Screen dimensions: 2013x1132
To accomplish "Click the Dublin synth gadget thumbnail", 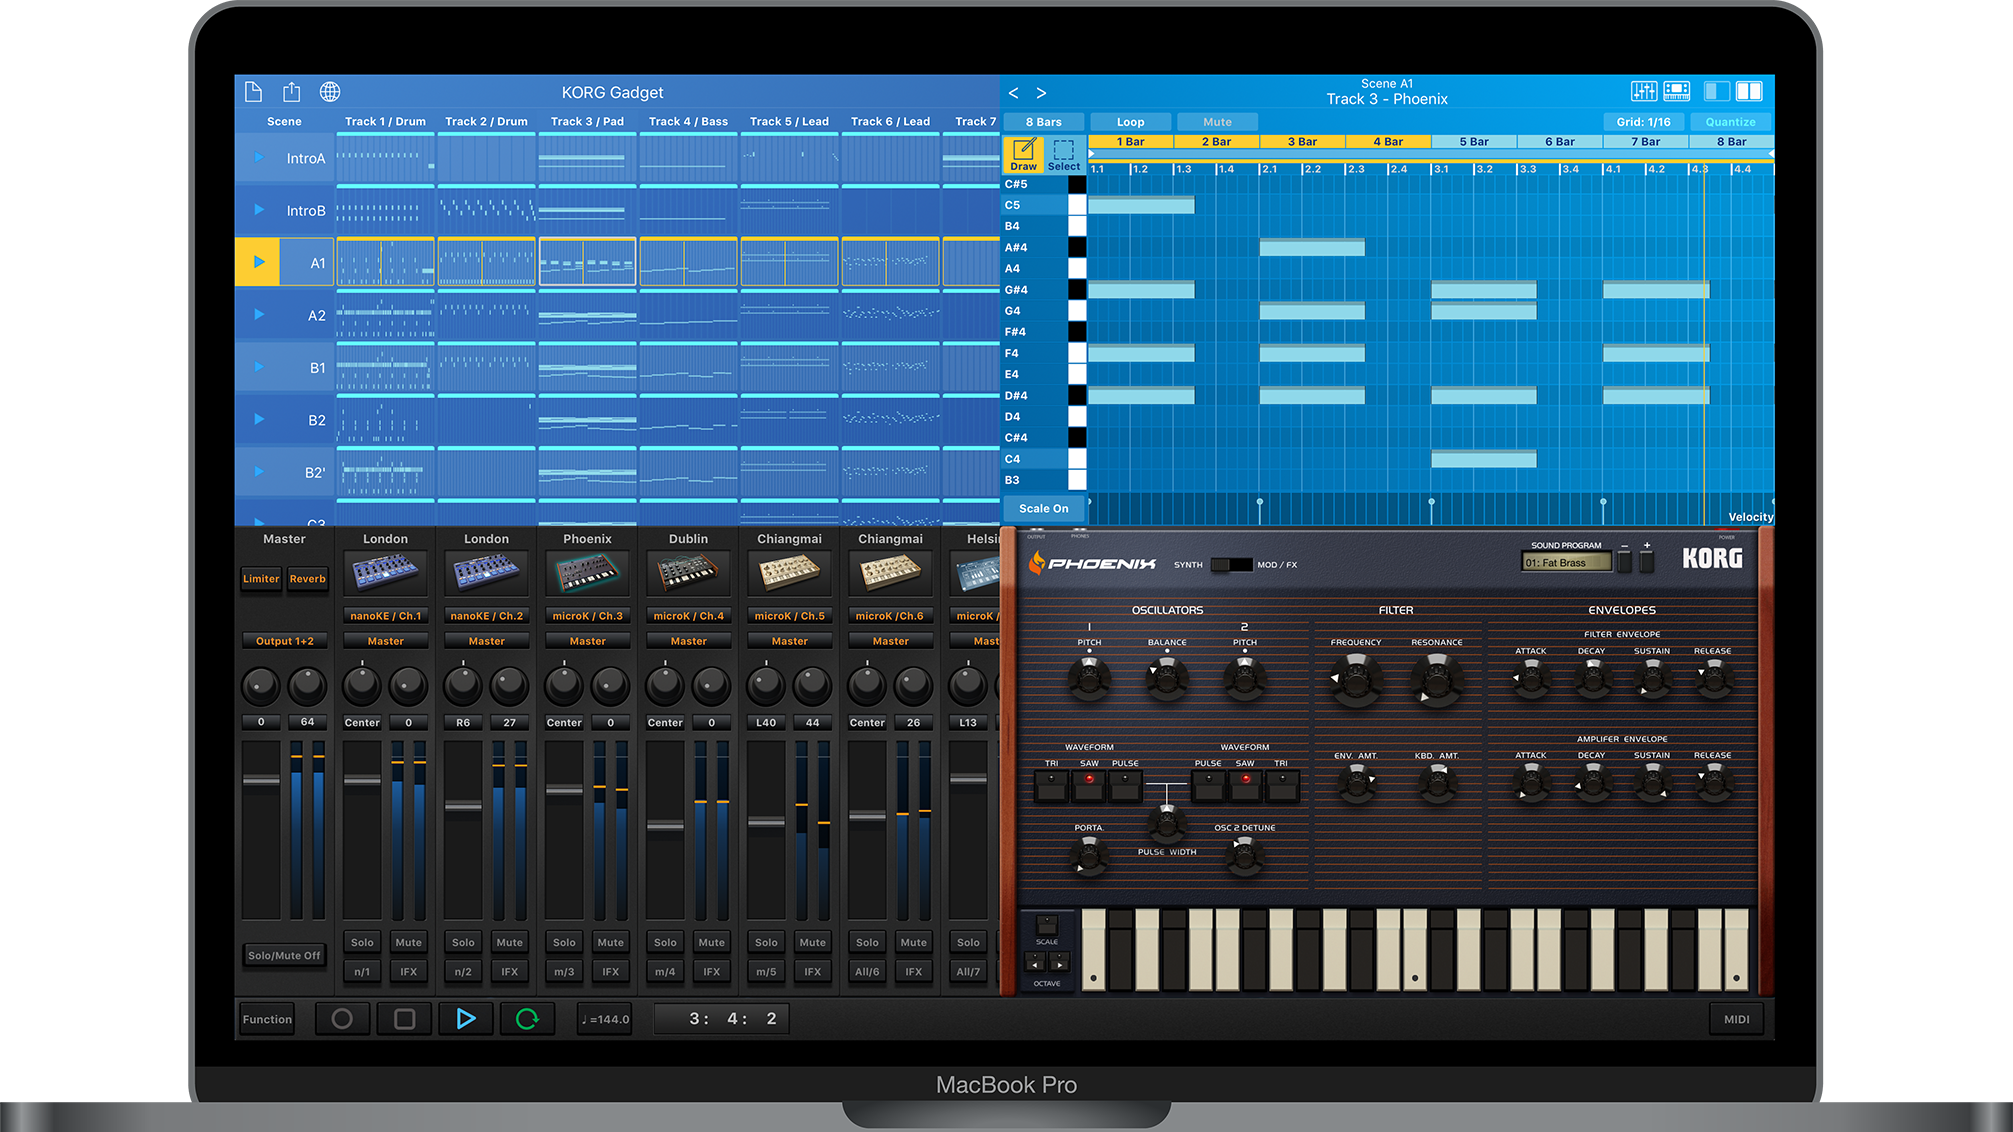I will coord(688,573).
